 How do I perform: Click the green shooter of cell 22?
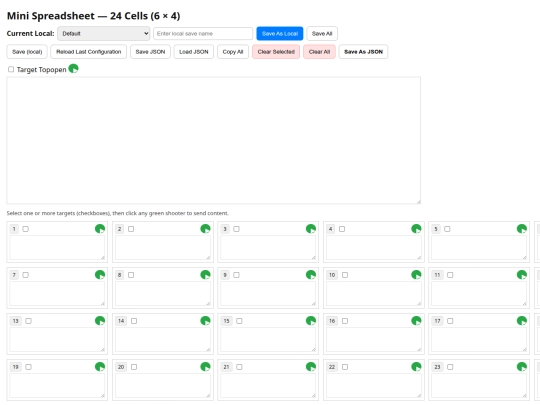tap(416, 367)
